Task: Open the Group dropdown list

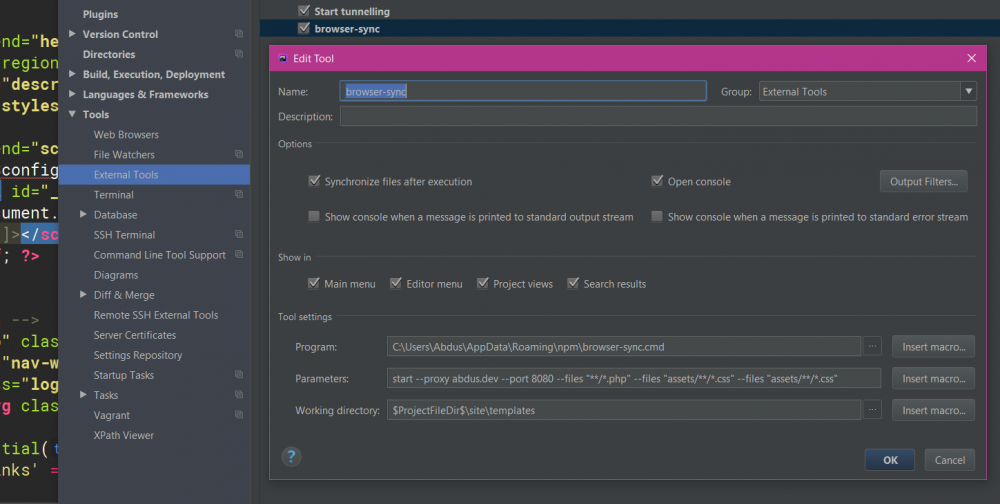Action: point(967,91)
